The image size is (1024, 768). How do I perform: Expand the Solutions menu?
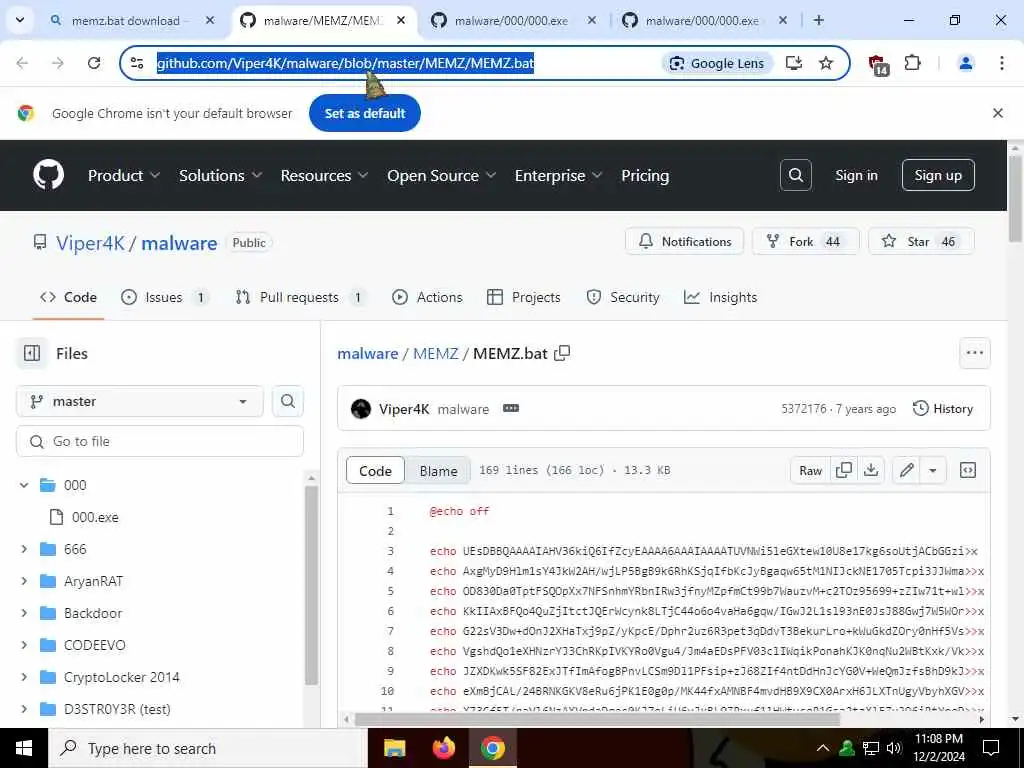point(221,175)
